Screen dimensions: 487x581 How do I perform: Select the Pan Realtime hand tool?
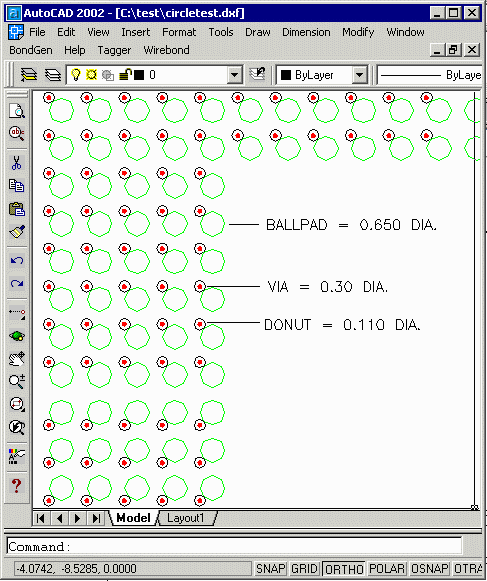coord(17,359)
